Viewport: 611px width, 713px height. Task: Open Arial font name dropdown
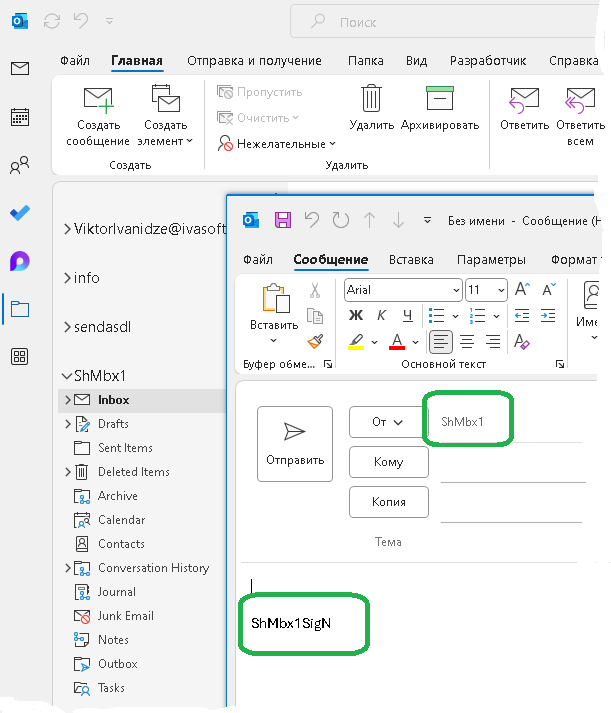(456, 290)
